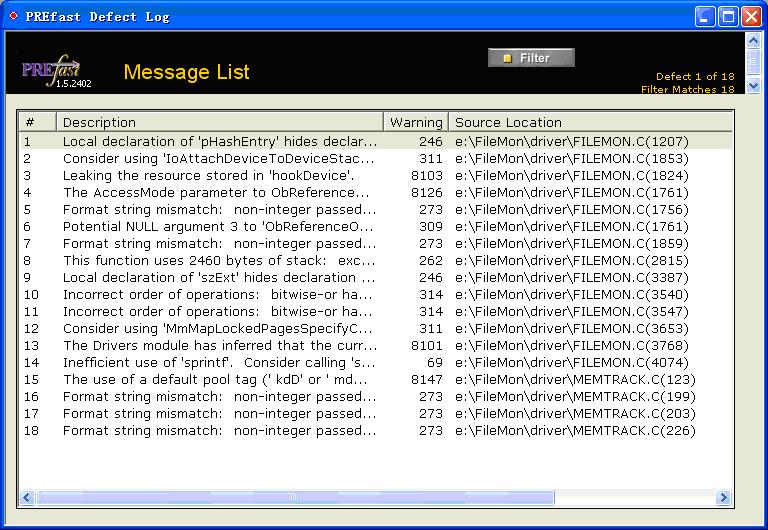The width and height of the screenshot is (768, 530).
Task: Sort by the # column header
Action: (x=38, y=122)
